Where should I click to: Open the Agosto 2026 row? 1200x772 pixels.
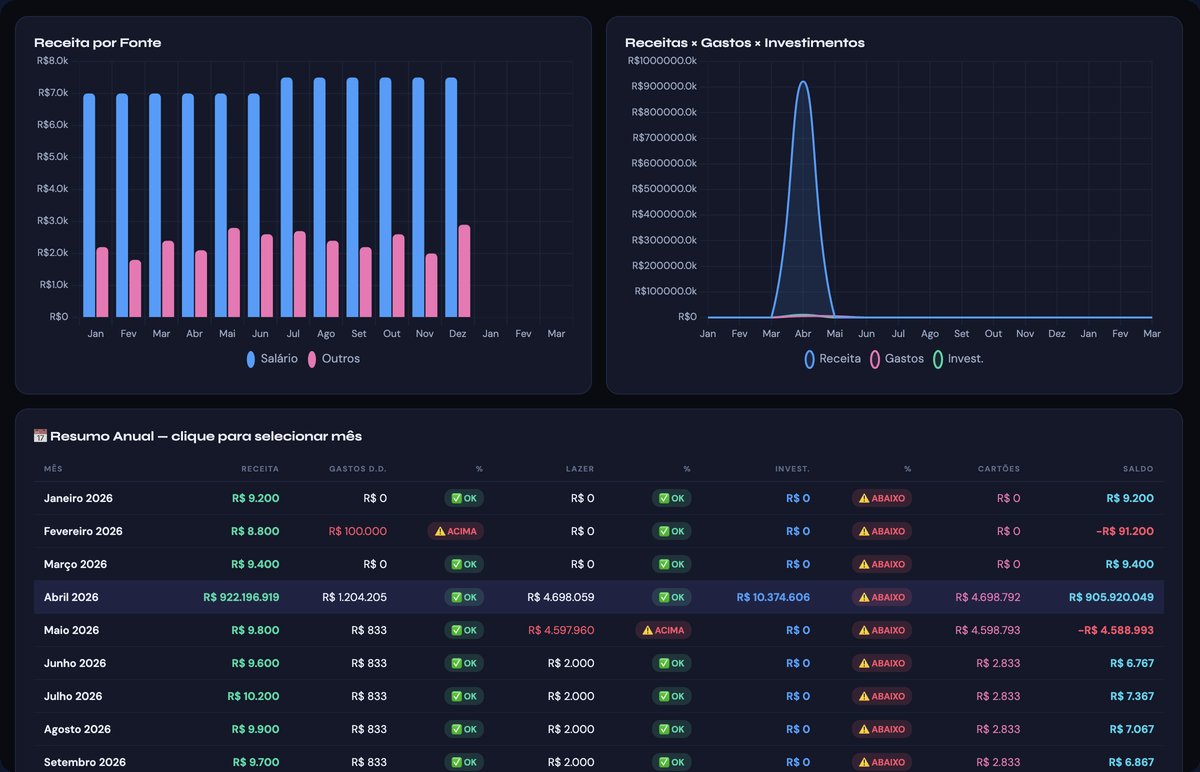598,729
